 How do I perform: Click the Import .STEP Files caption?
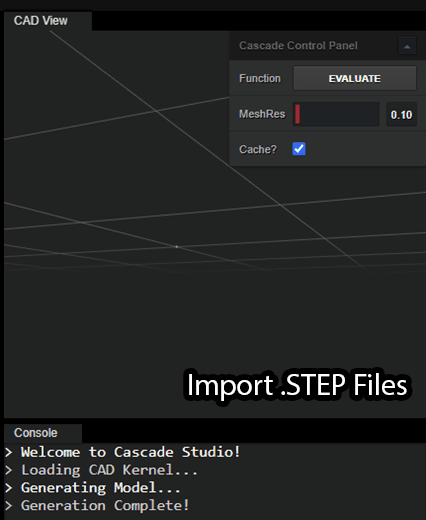(x=297, y=385)
